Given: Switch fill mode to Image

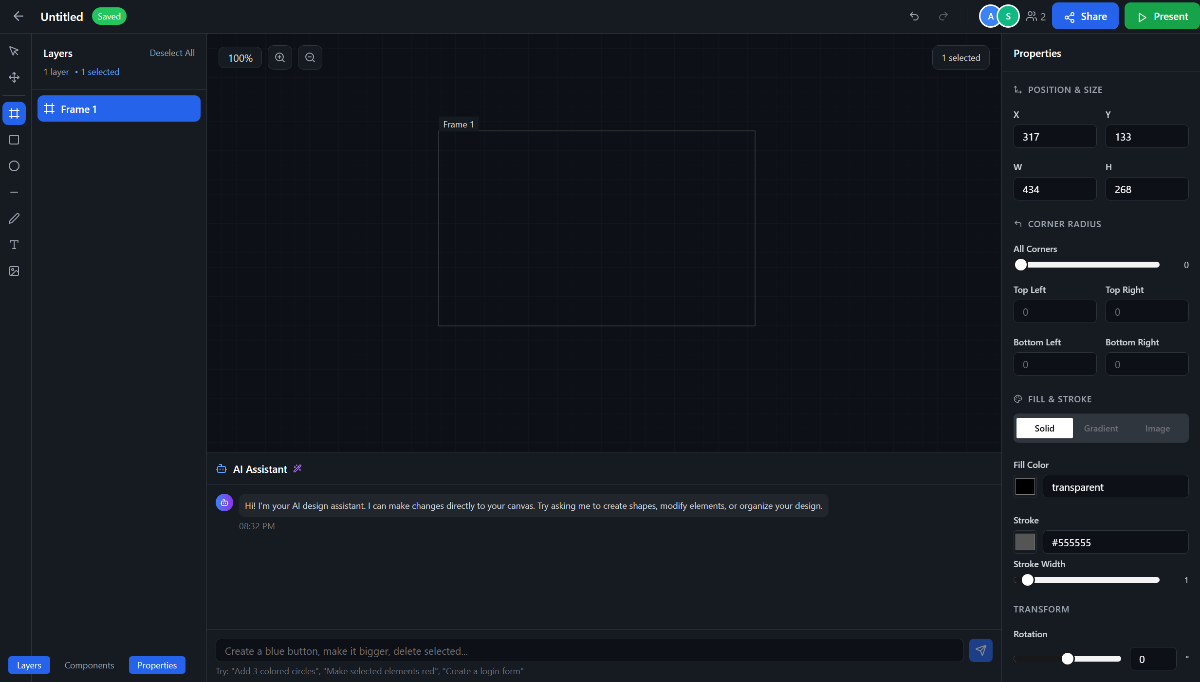Looking at the screenshot, I should point(1157,428).
